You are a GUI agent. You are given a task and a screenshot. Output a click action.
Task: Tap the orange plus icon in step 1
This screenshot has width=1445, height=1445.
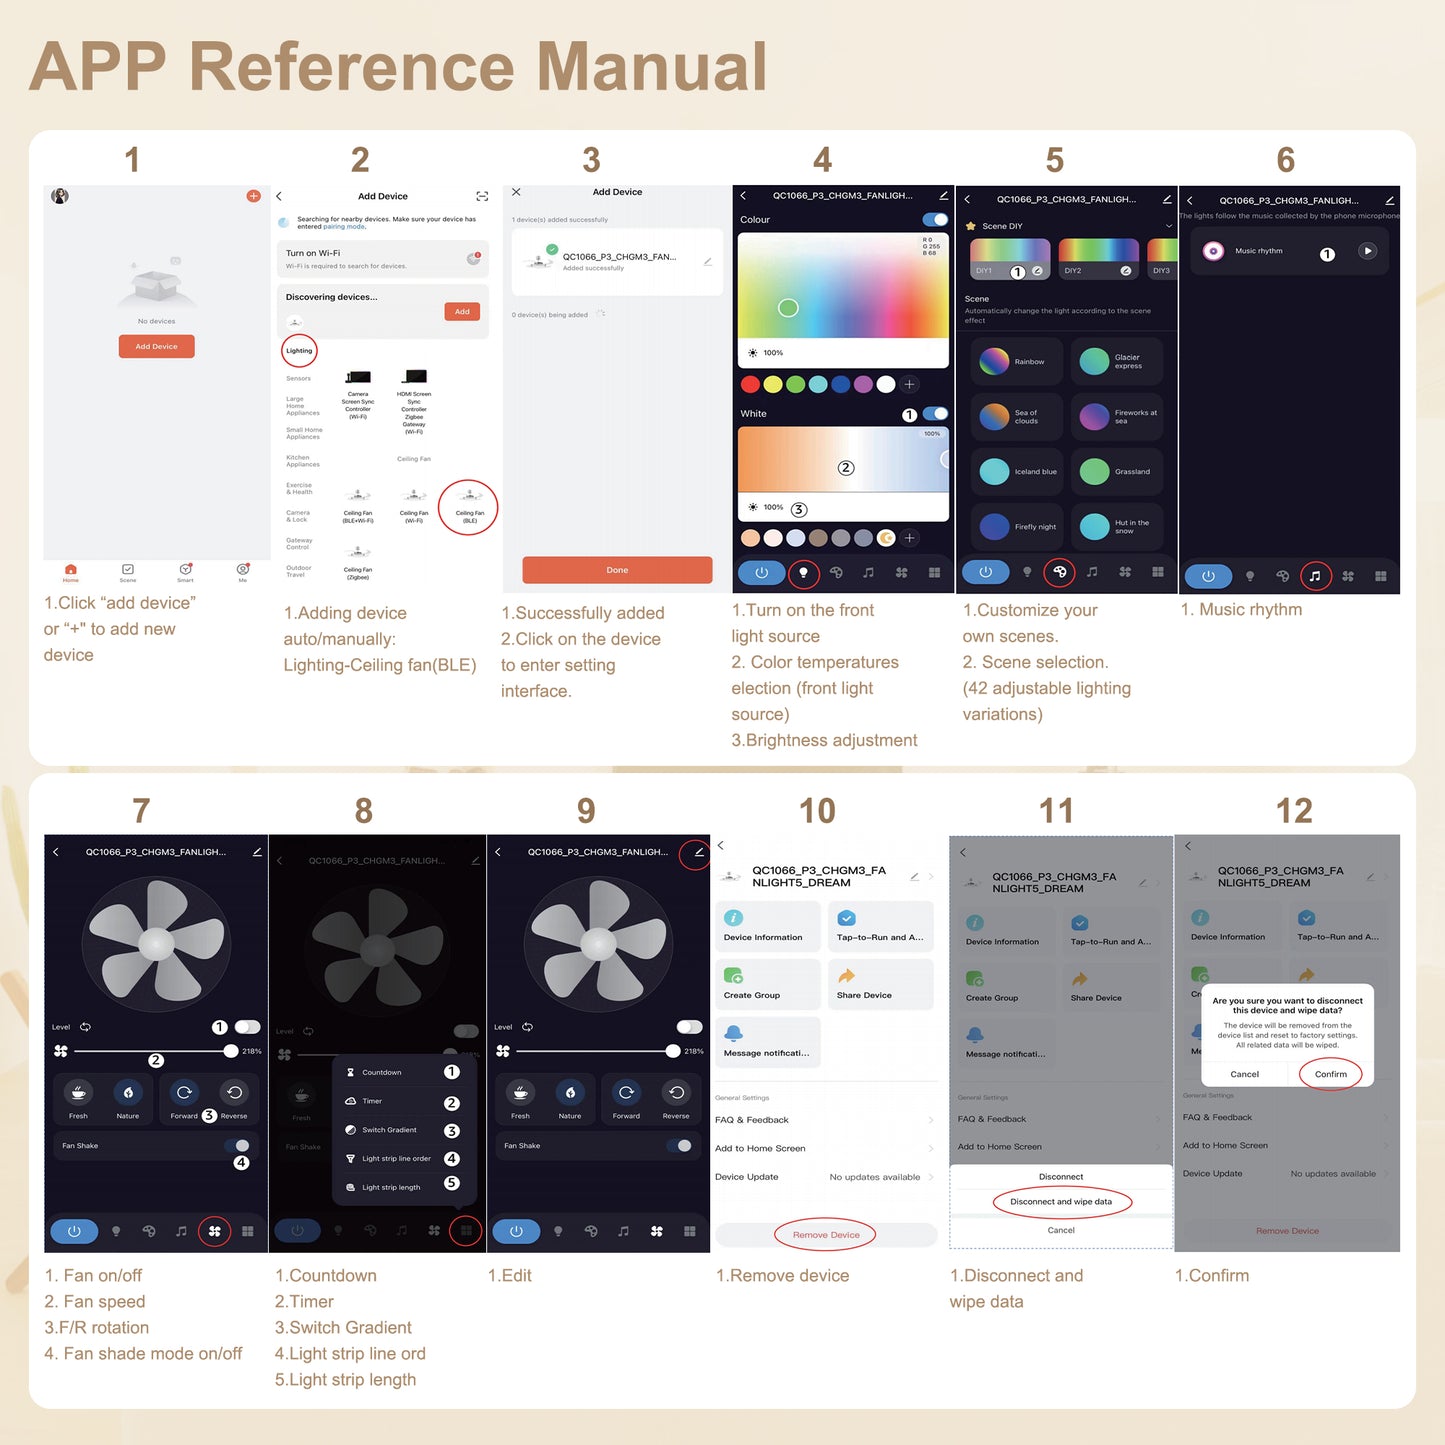point(253,196)
